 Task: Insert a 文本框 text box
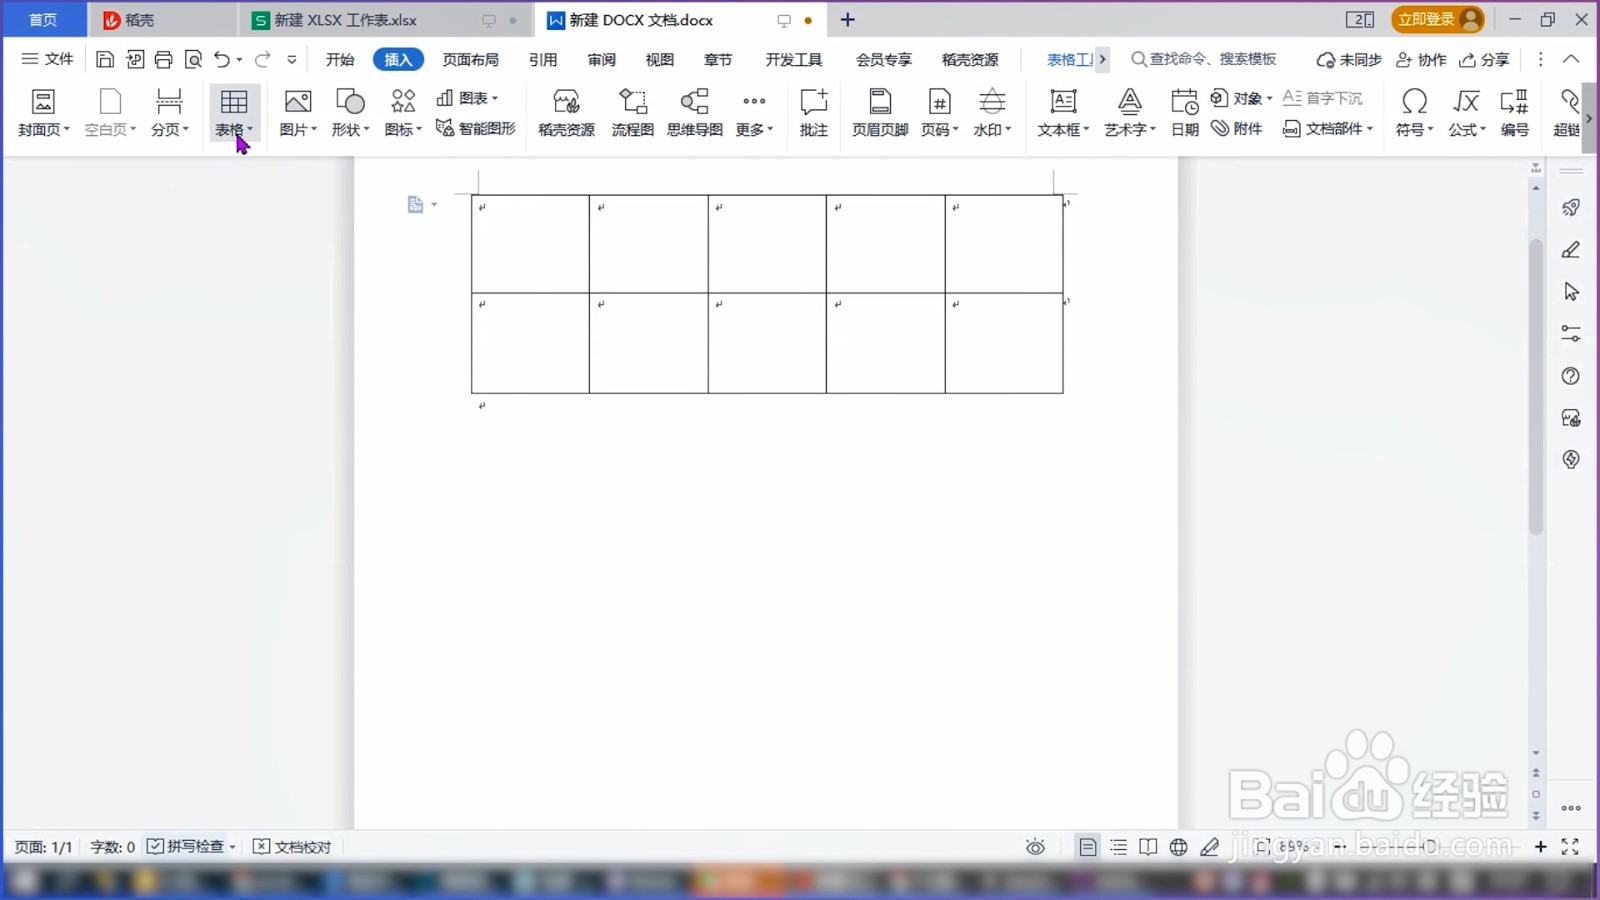tap(1063, 112)
